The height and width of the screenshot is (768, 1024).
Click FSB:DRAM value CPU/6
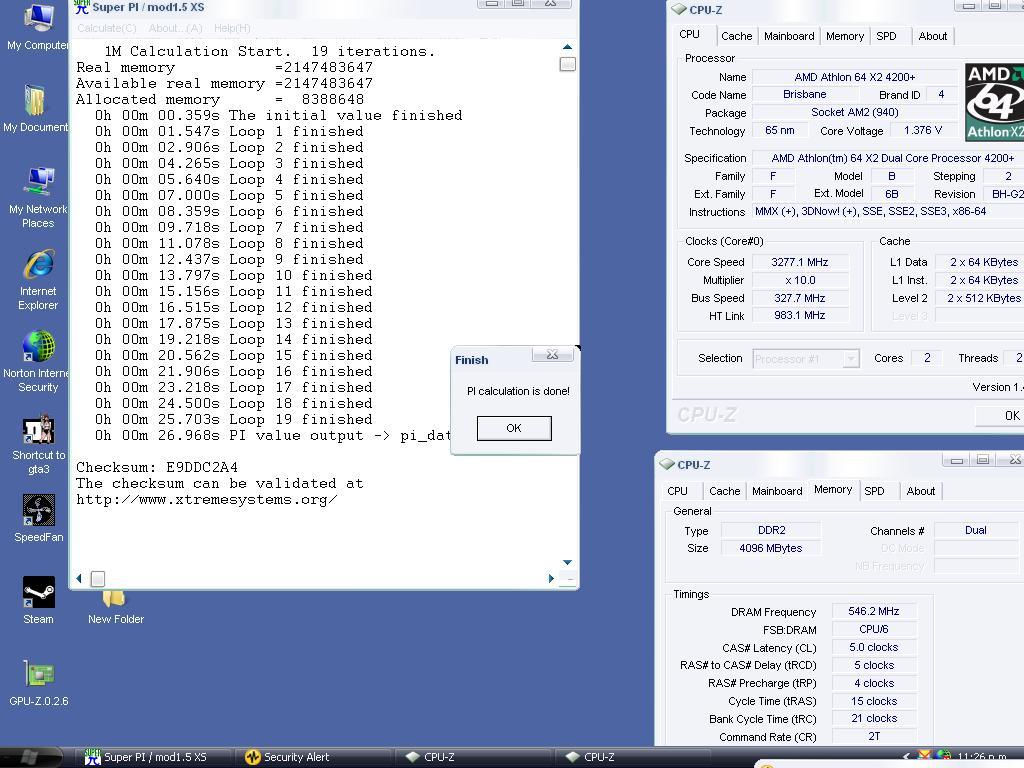tap(874, 630)
